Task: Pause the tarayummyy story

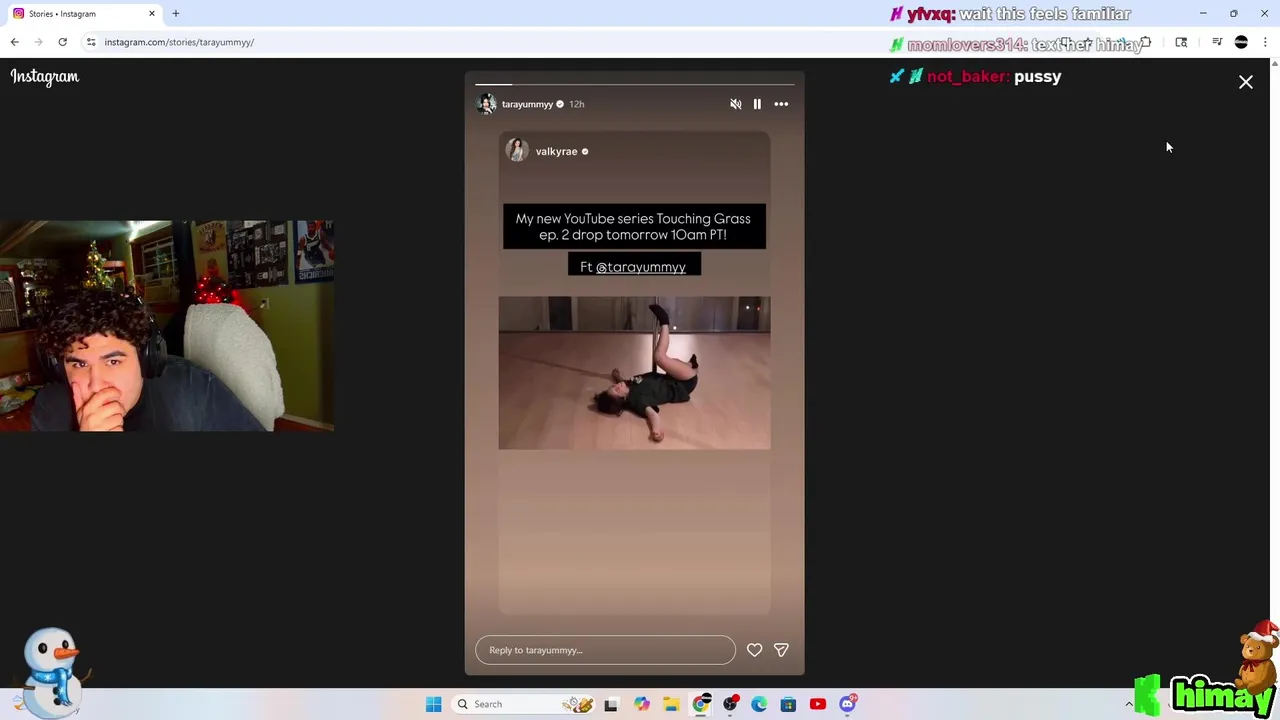Action: point(757,104)
